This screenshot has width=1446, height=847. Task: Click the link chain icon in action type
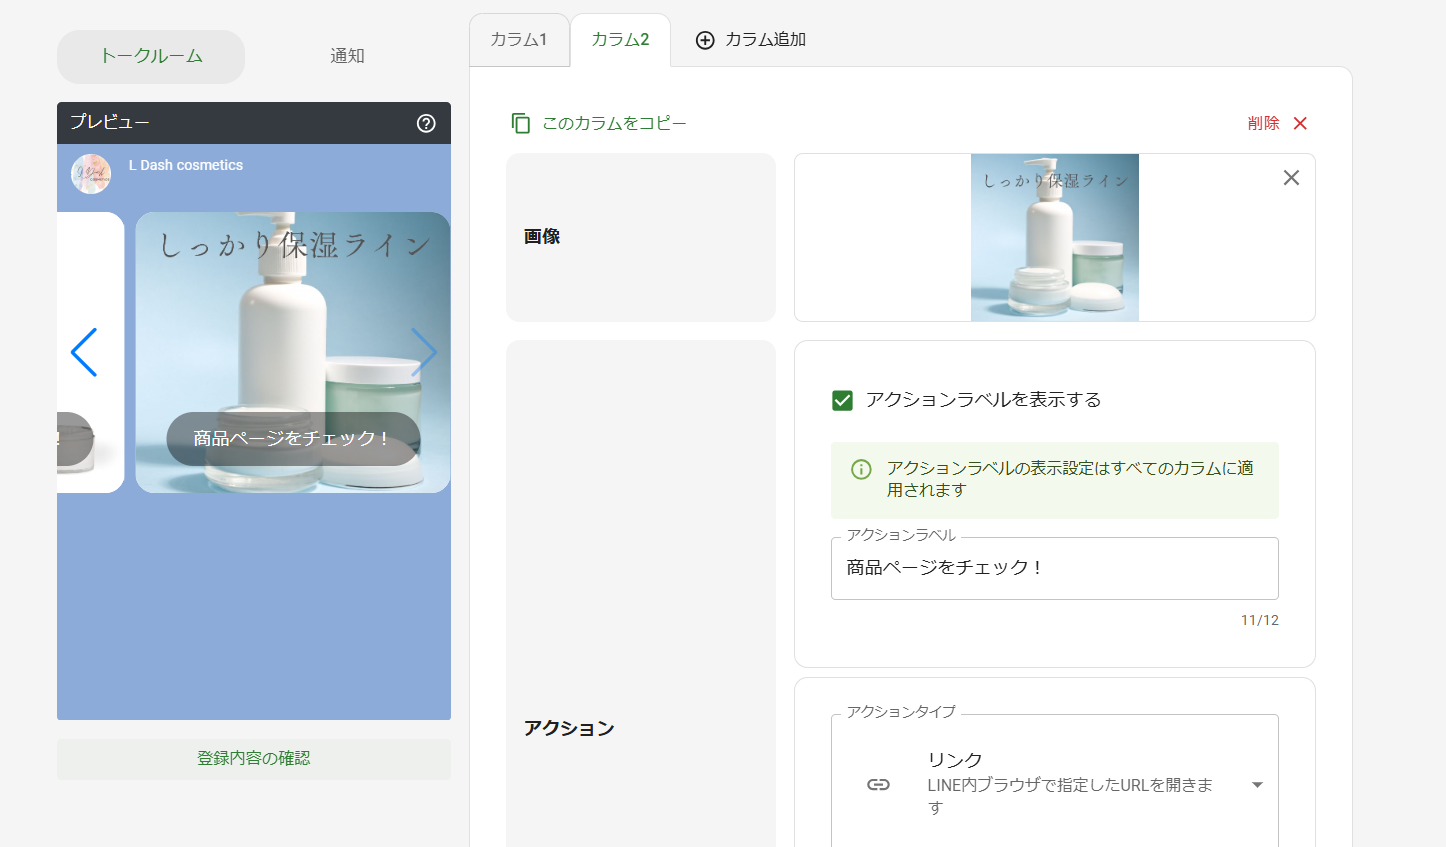tap(878, 784)
